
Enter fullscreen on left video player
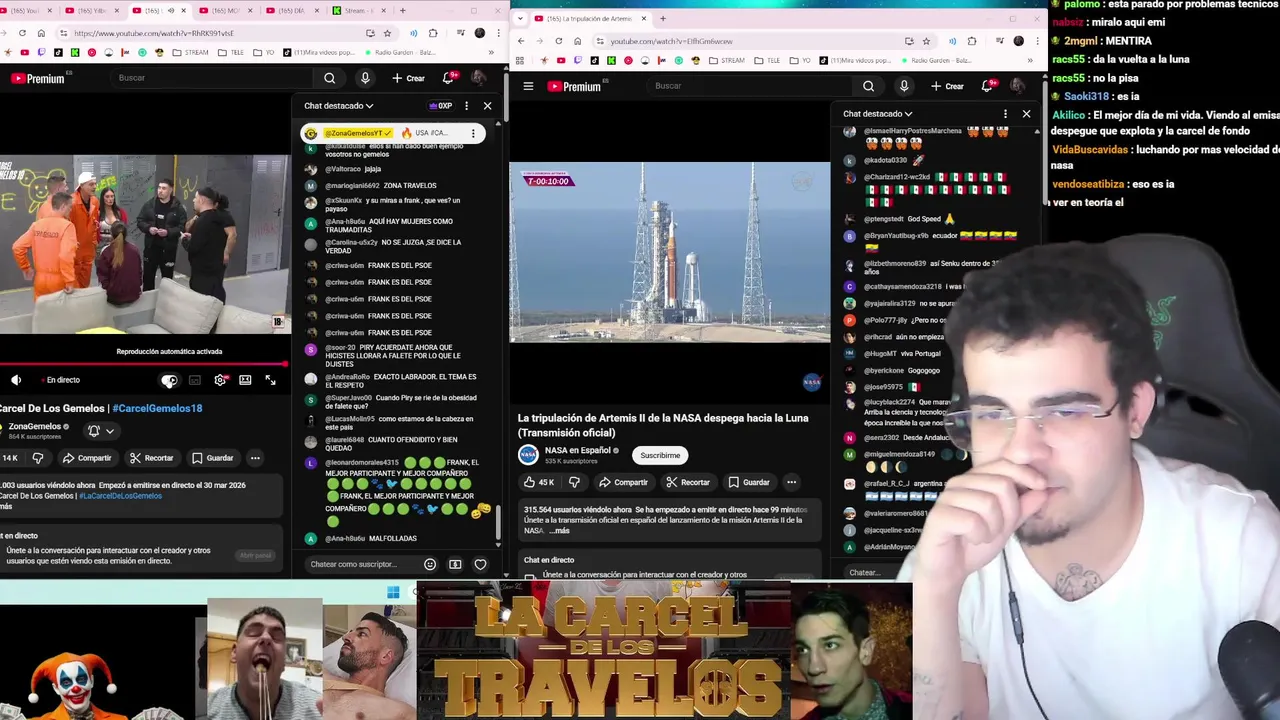tap(270, 380)
